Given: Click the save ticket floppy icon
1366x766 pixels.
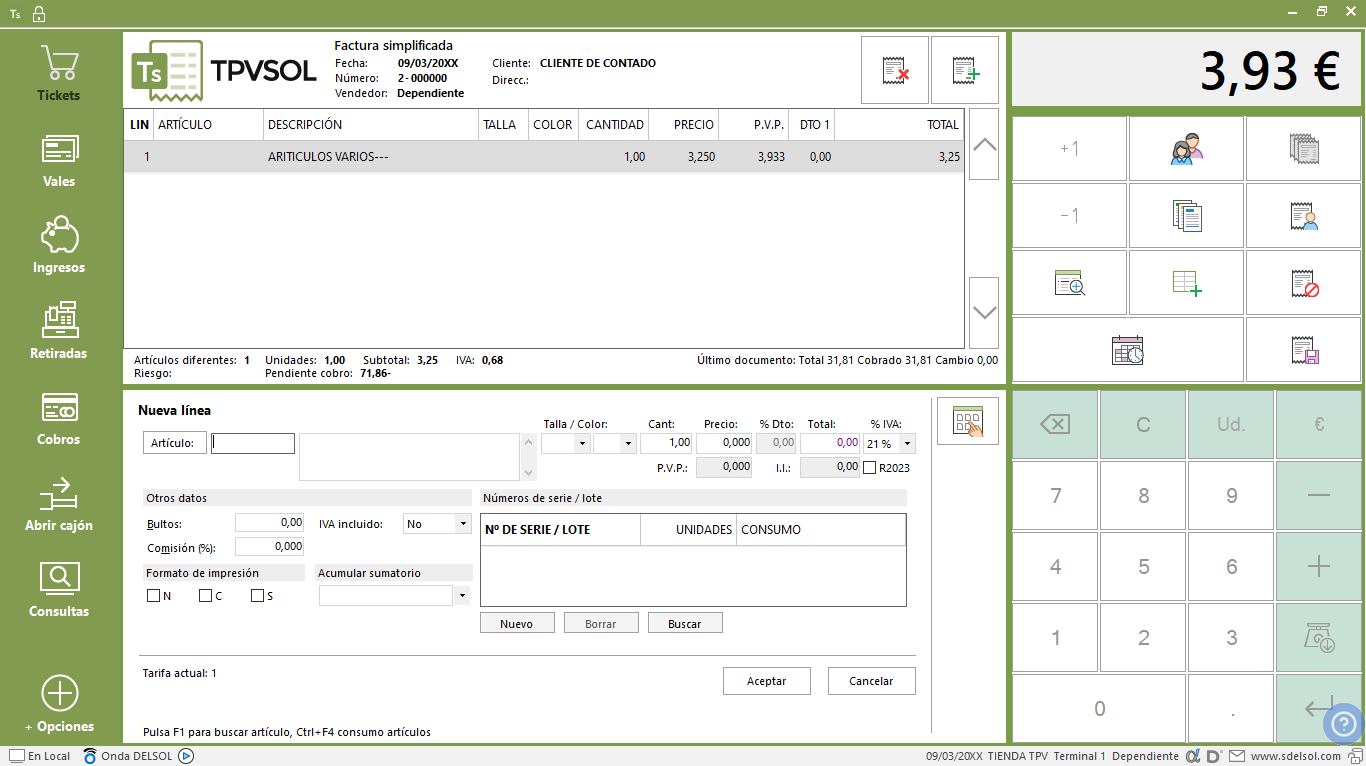Looking at the screenshot, I should coord(1303,350).
